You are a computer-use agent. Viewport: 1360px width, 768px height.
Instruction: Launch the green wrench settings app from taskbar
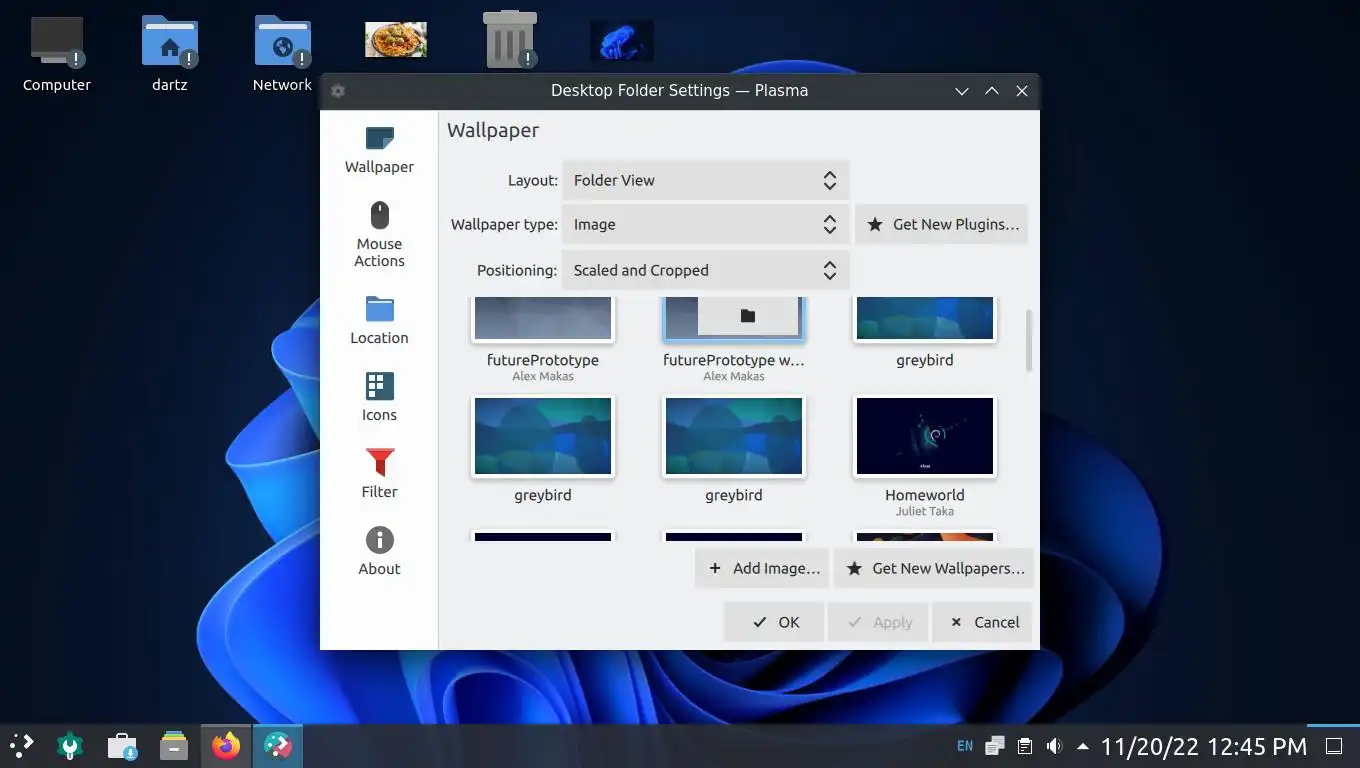70,745
